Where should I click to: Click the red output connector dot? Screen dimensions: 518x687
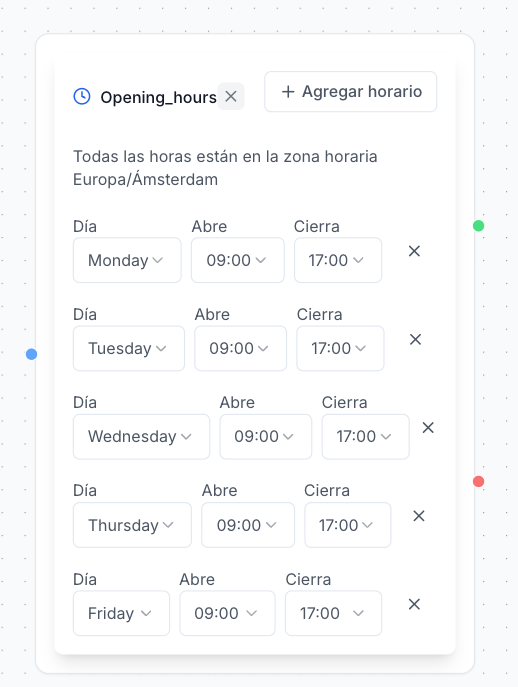point(479,482)
